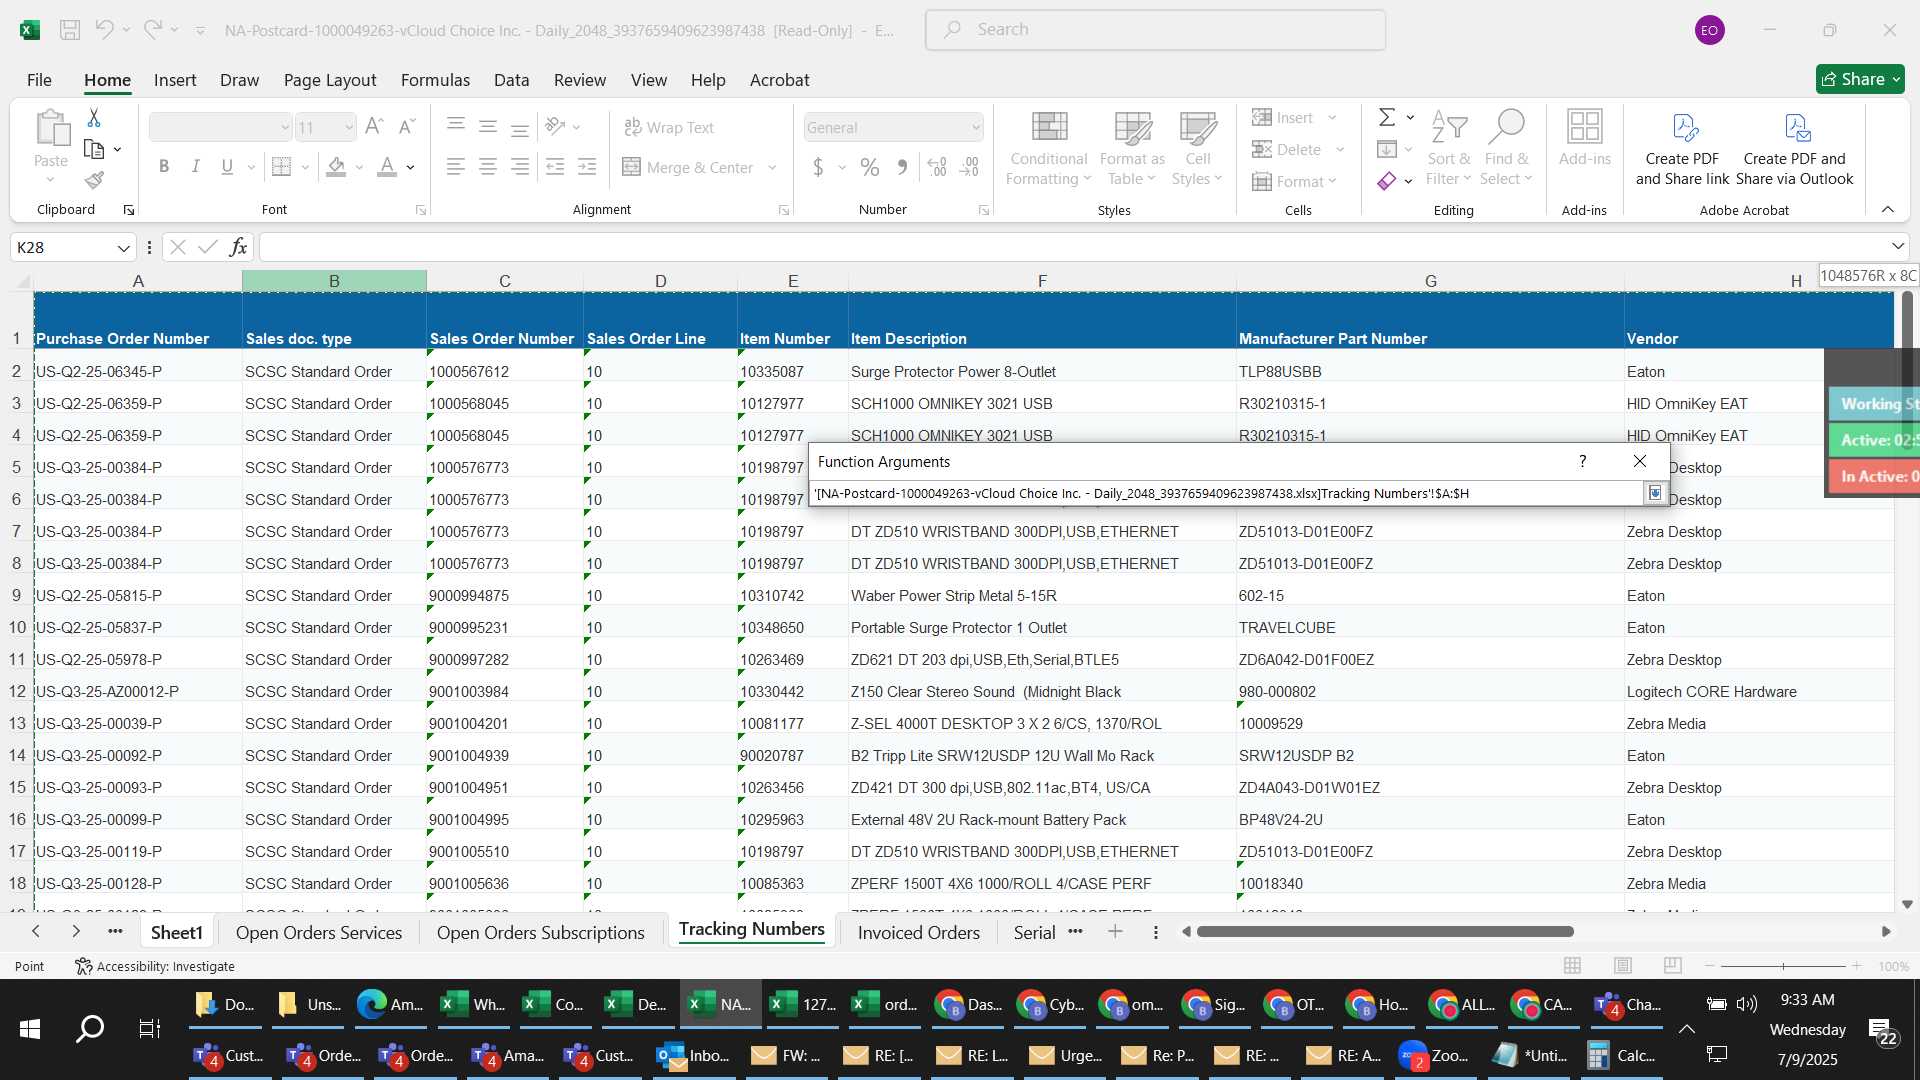Click Merge & Center button
The width and height of the screenshot is (1920, 1080).
point(689,167)
